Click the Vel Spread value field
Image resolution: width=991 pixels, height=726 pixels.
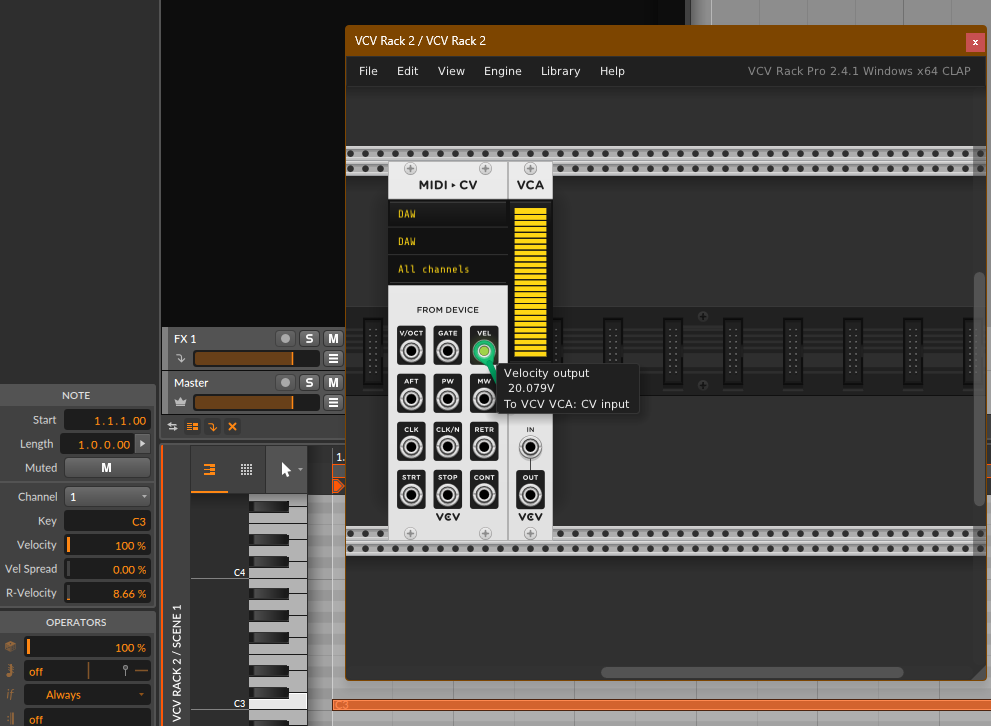tap(107, 569)
